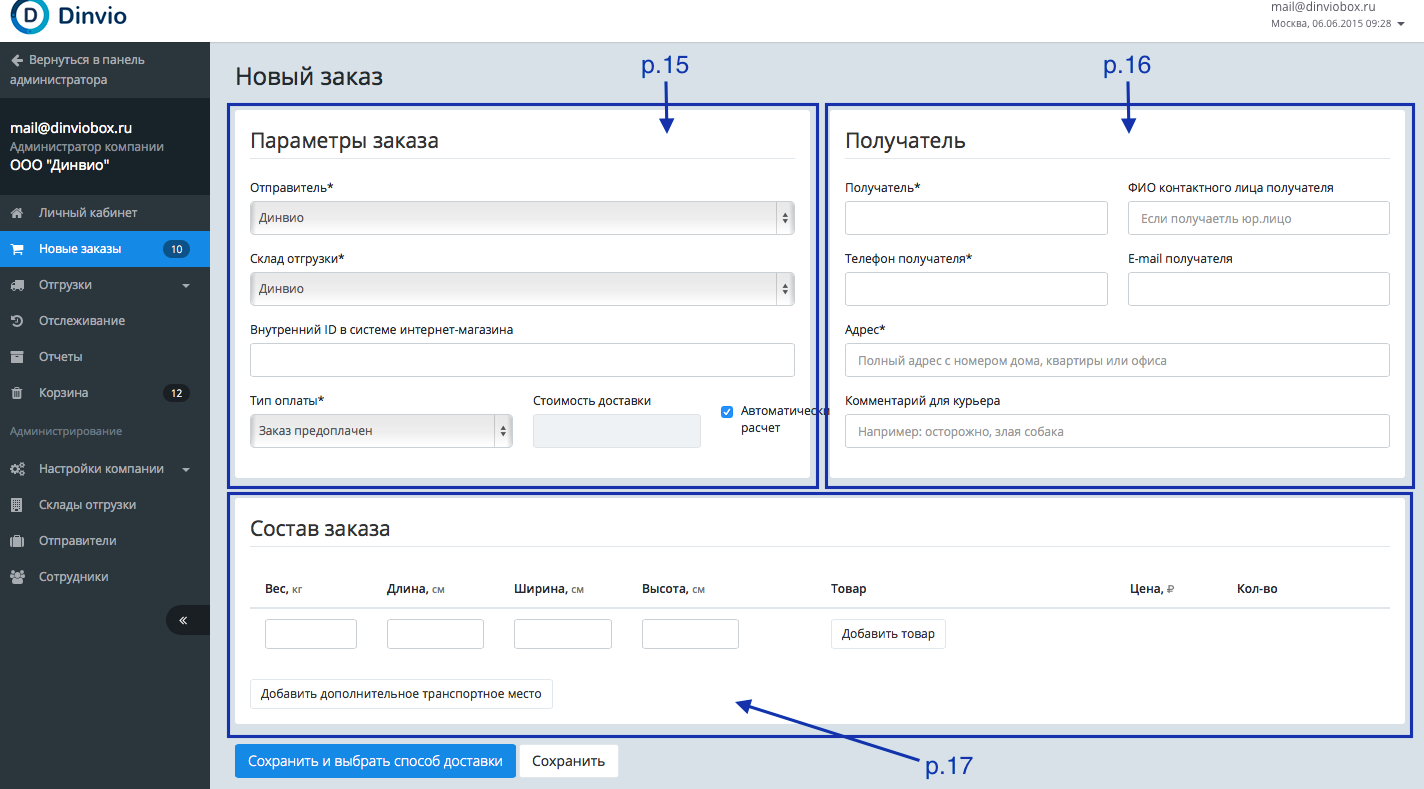
Task: Click the home icon next to Личный кабинет
Action: point(17,213)
